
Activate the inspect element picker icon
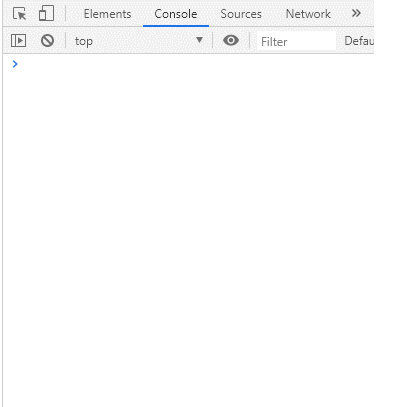(x=19, y=14)
